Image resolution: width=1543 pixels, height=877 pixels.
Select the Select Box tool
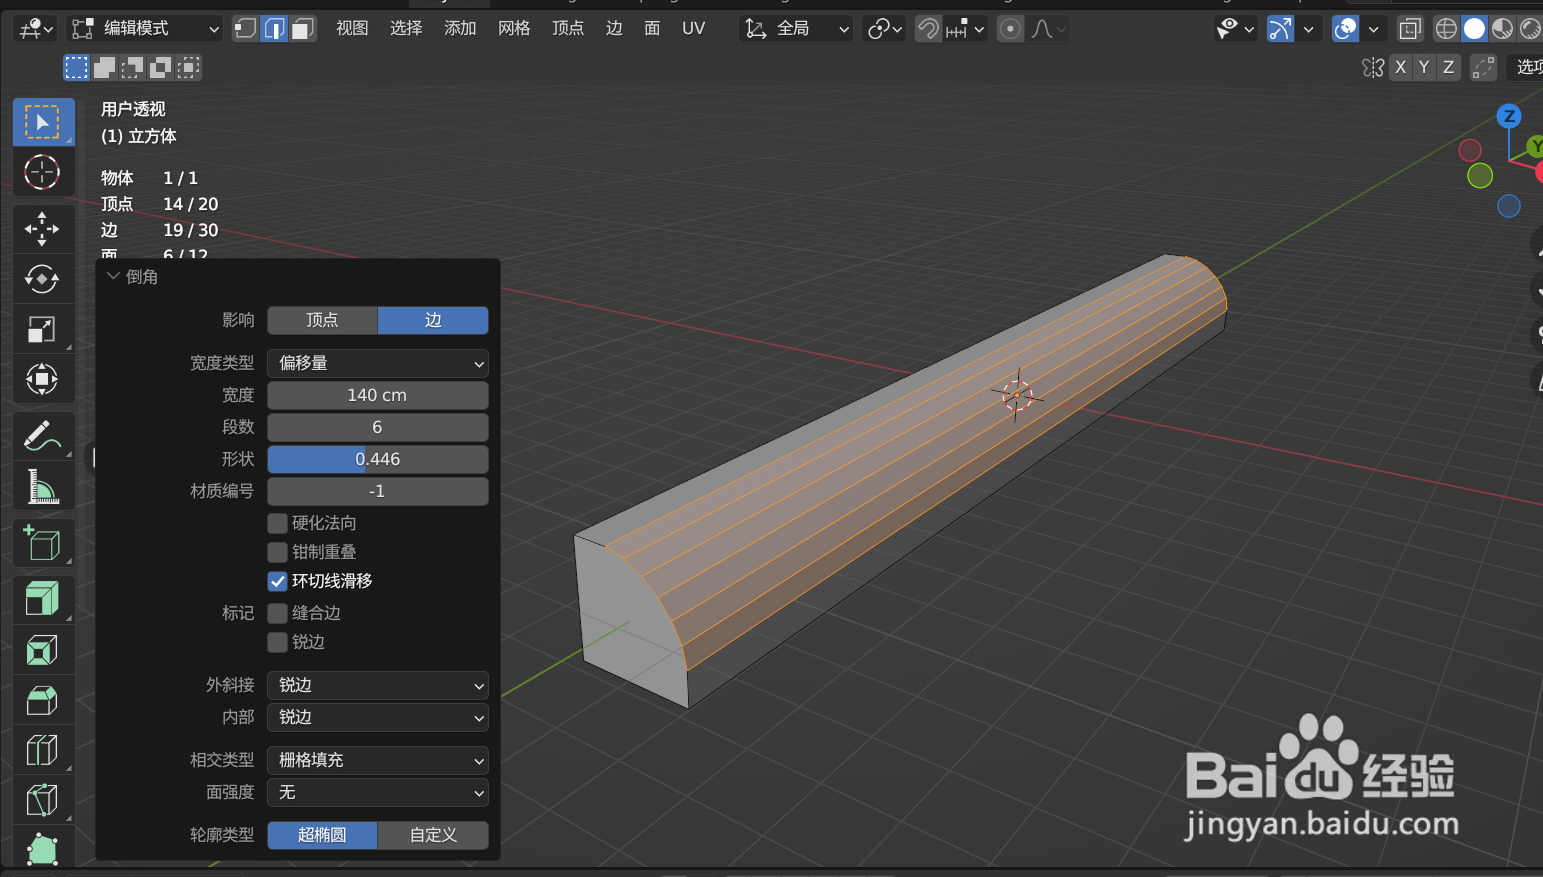[x=43, y=122]
